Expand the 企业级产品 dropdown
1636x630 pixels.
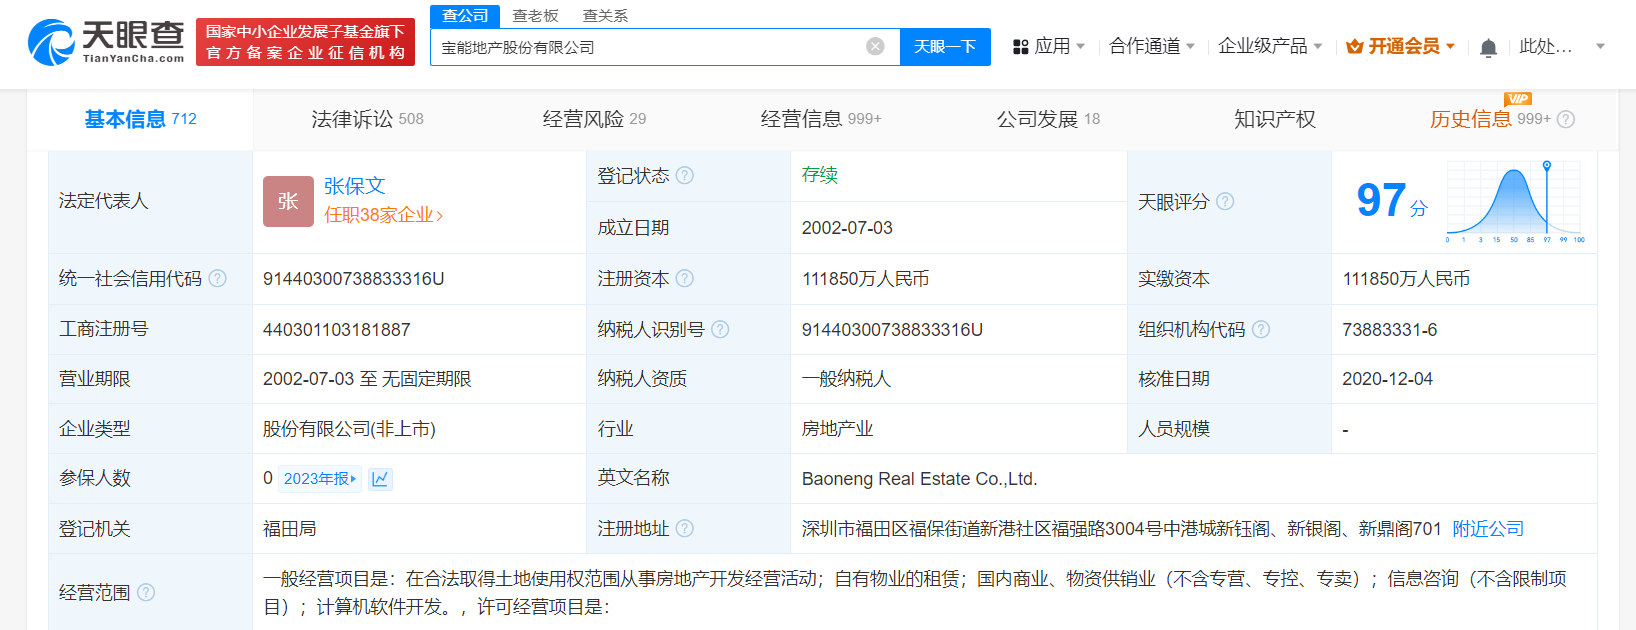point(1318,47)
